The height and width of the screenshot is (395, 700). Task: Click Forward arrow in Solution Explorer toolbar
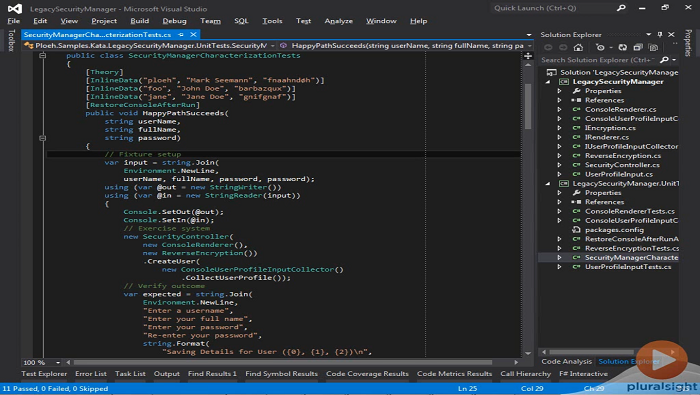click(563, 47)
